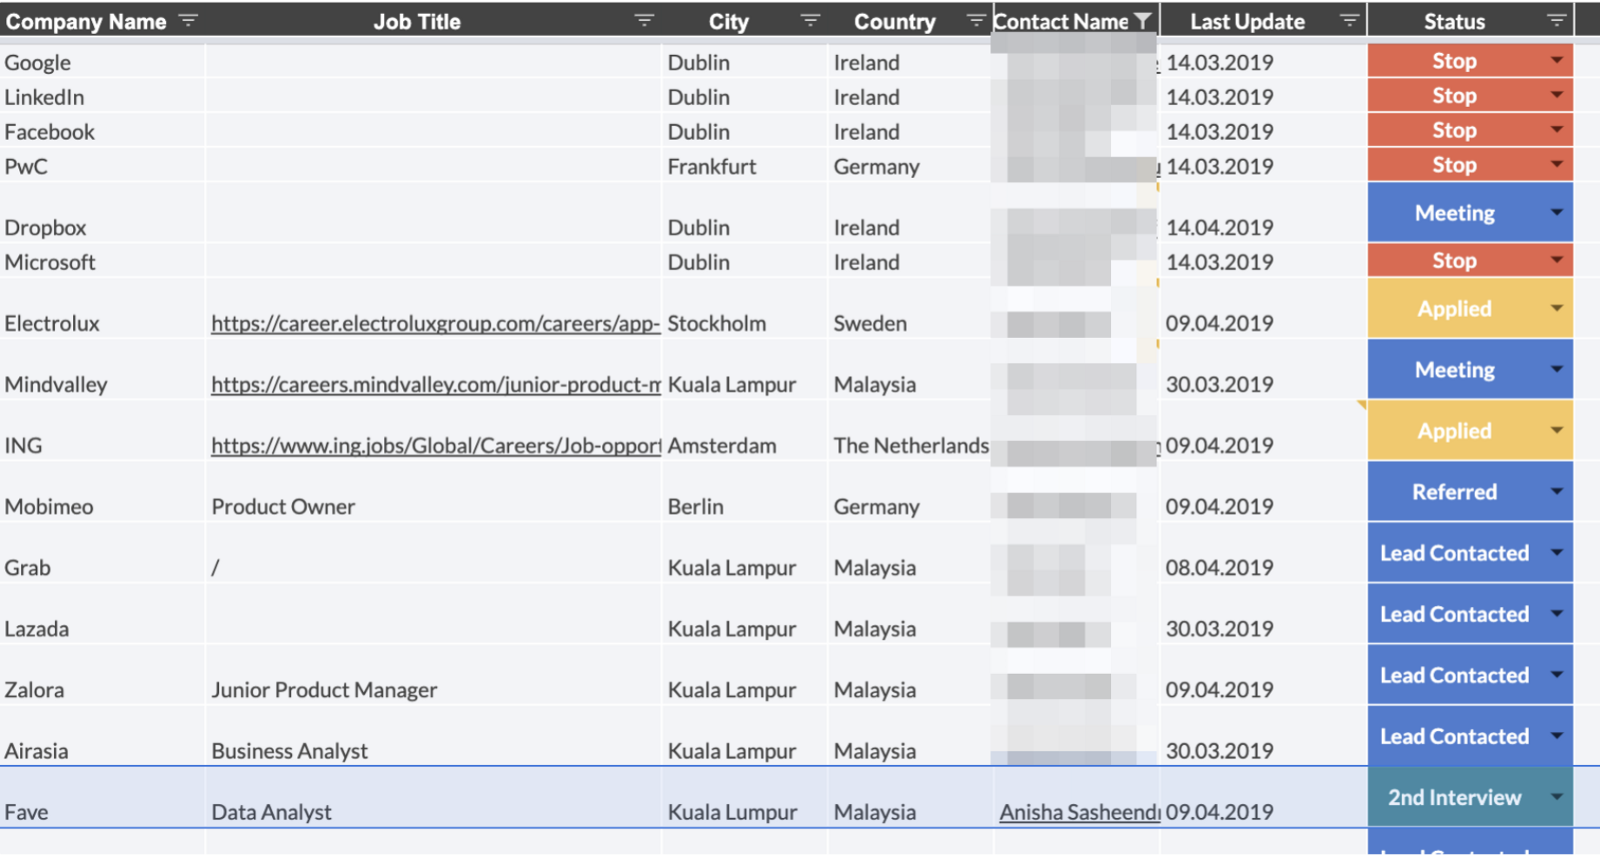This screenshot has width=1600, height=856.
Task: Select the 08.04.2019 date cell for Grab
Action: (1263, 553)
